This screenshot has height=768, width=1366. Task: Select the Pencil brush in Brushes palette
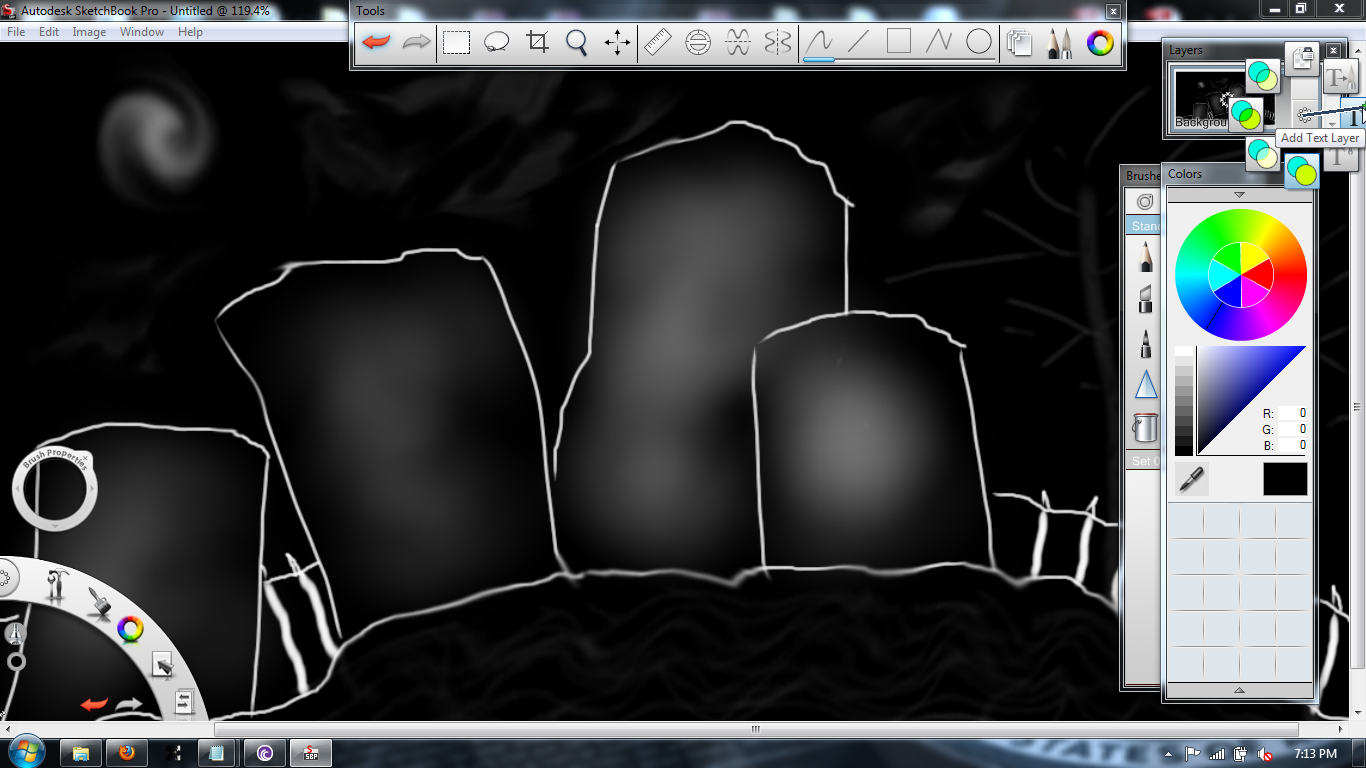click(x=1145, y=256)
